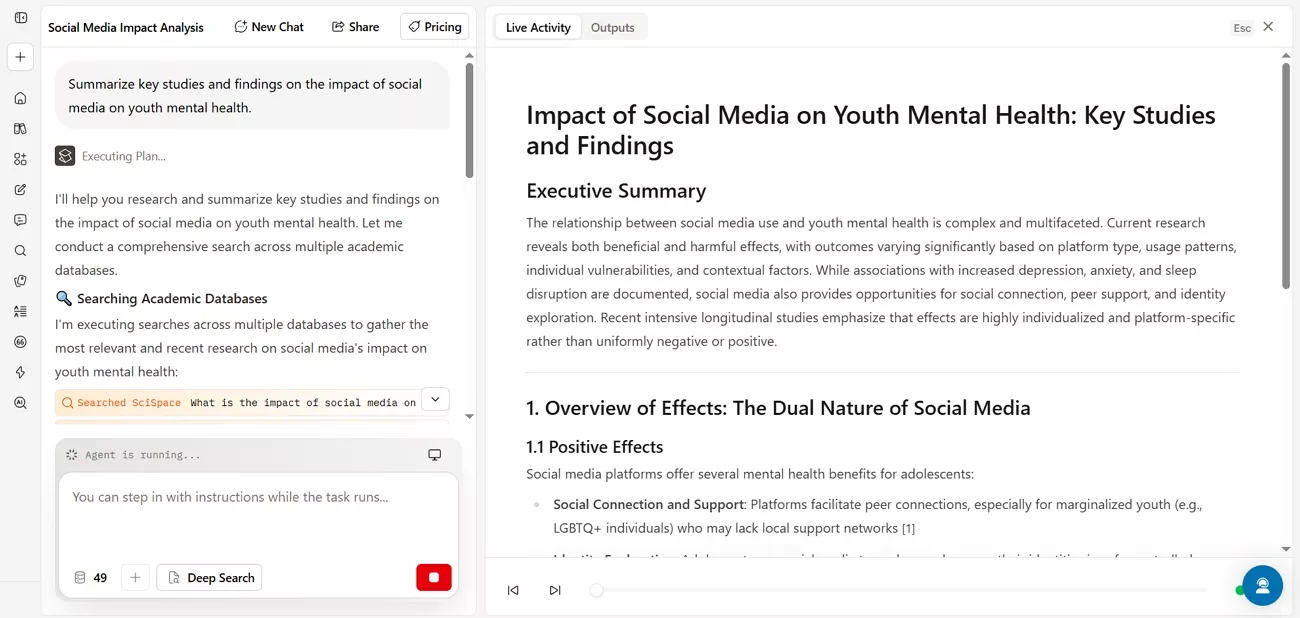Click the plus icon in left sidebar
The image size is (1300, 618).
(20, 57)
